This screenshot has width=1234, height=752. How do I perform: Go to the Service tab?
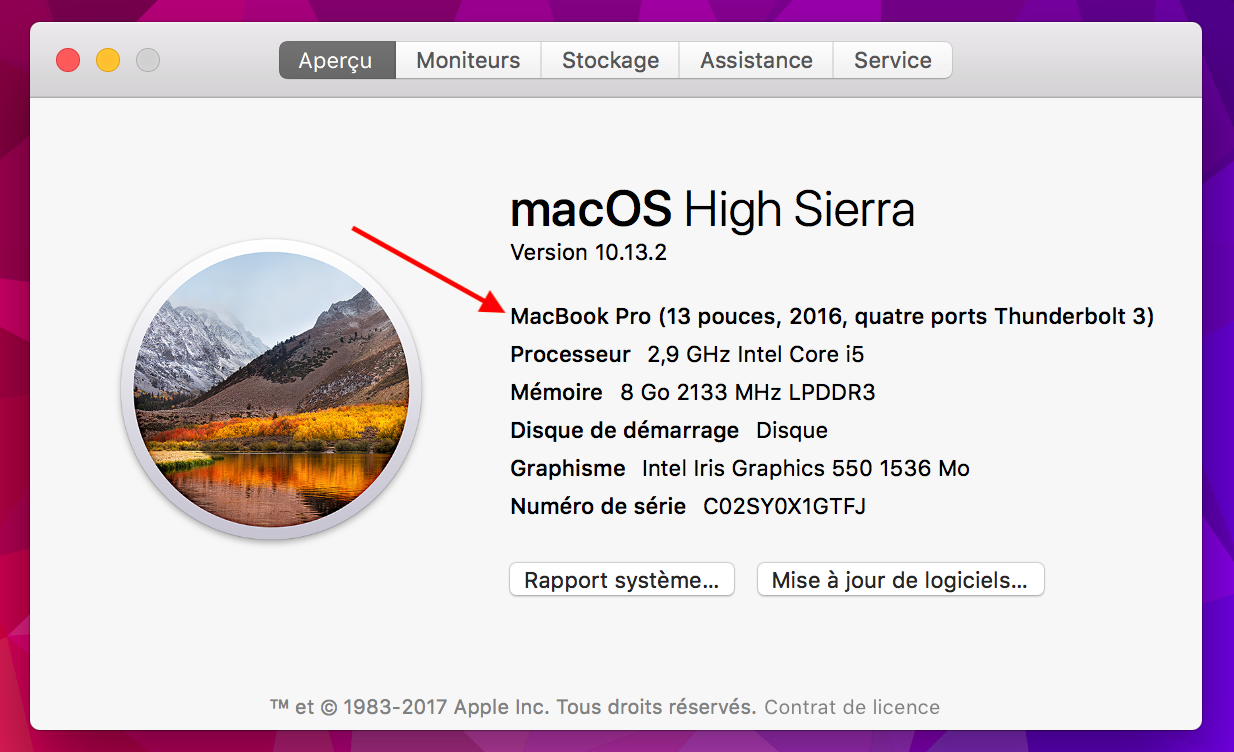(x=892, y=60)
